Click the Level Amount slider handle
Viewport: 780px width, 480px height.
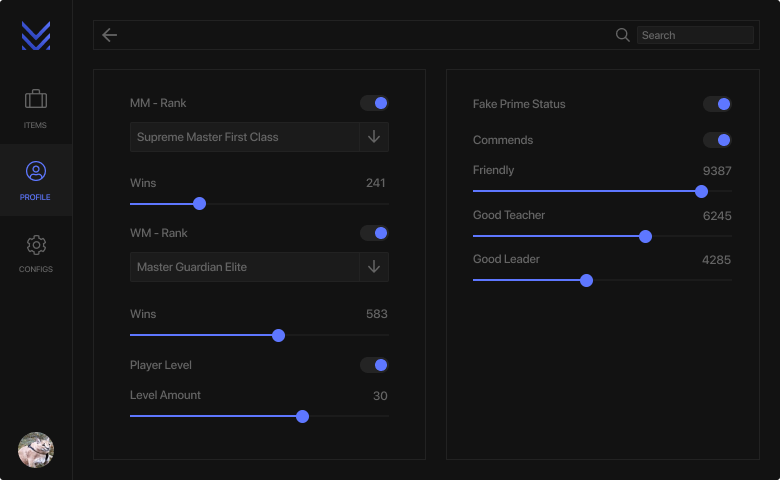point(302,416)
